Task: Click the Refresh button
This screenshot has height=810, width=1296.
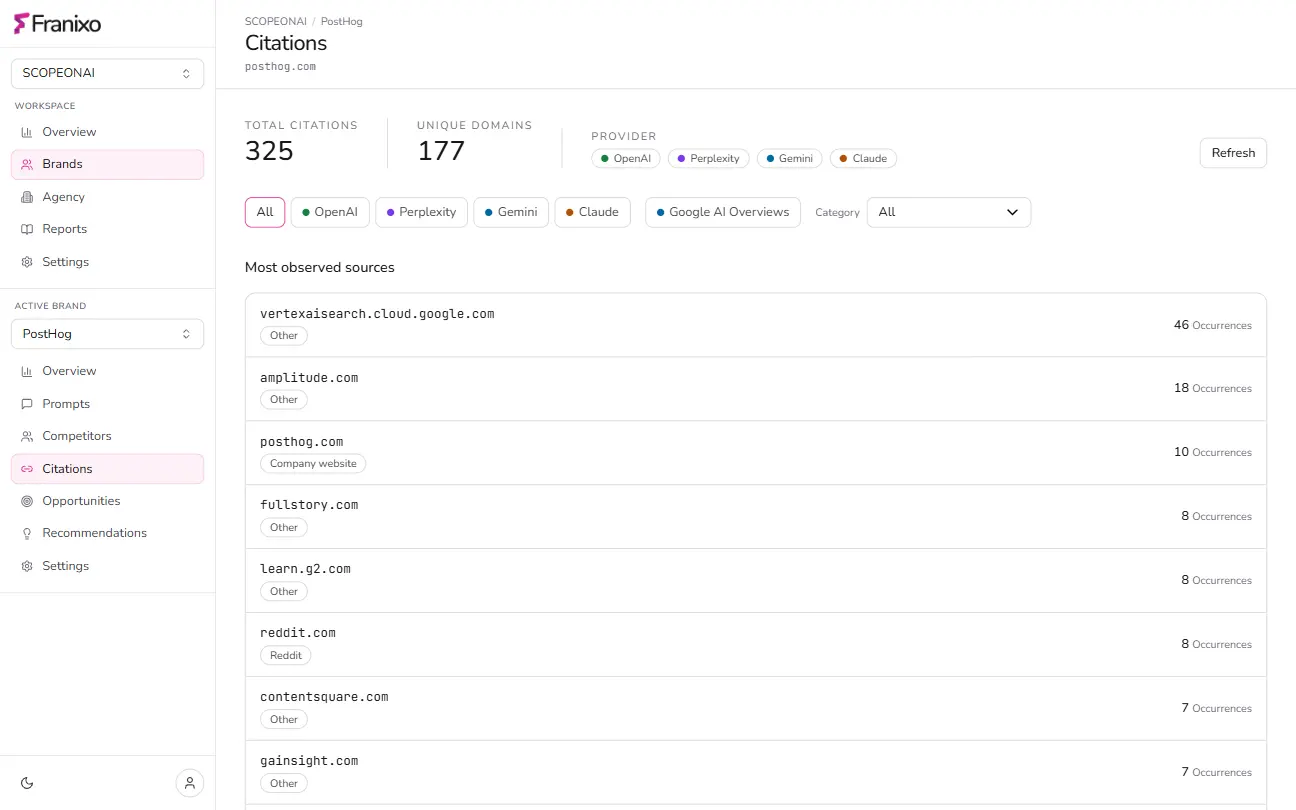Action: click(1233, 153)
